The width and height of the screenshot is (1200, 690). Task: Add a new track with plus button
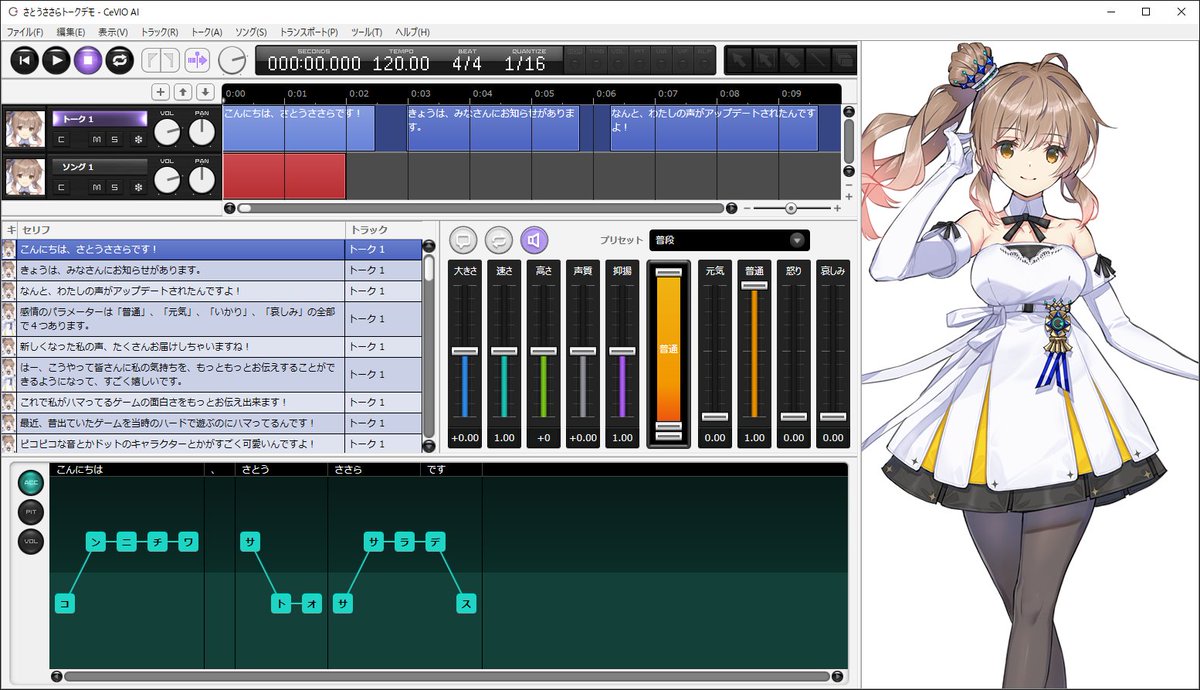point(161,92)
